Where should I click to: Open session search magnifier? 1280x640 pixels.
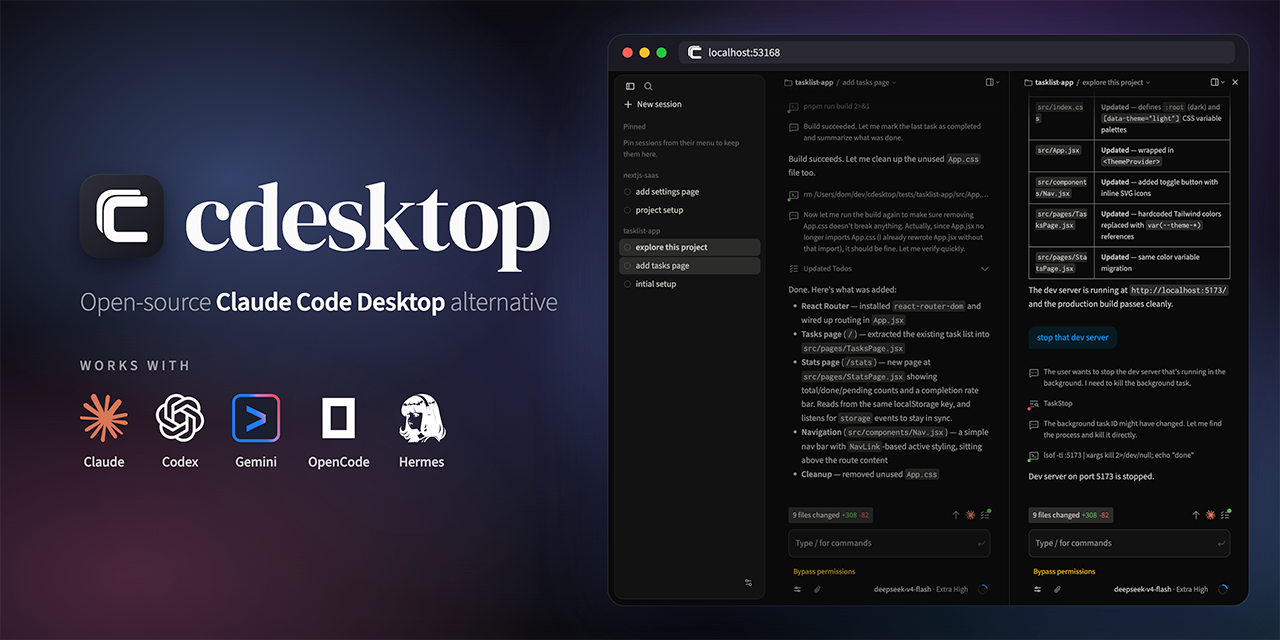[x=648, y=87]
